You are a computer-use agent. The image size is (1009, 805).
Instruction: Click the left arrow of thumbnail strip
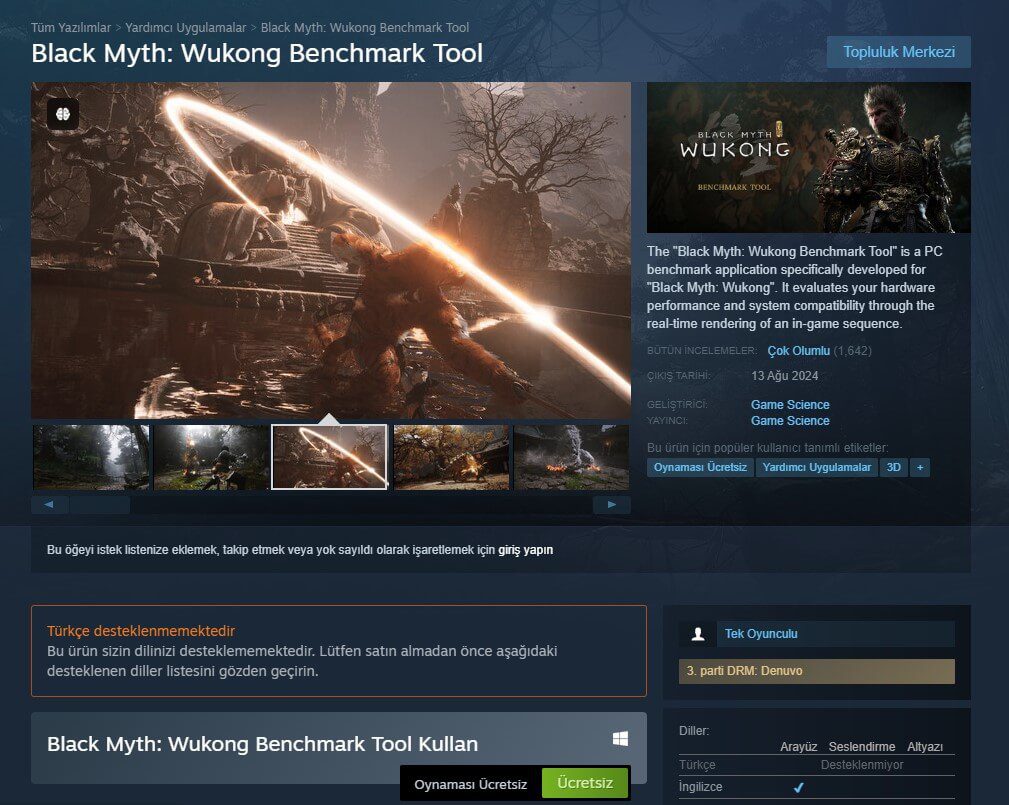(49, 505)
